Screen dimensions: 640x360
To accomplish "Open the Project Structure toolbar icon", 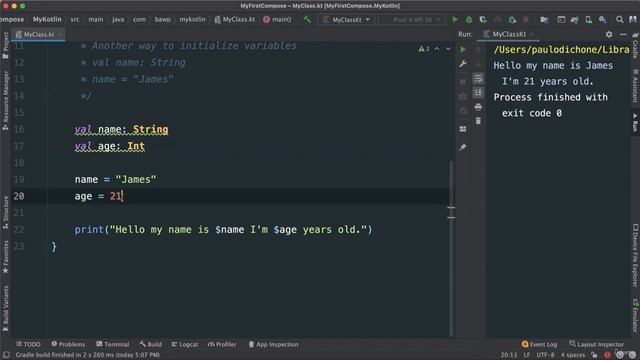I will [544, 19].
